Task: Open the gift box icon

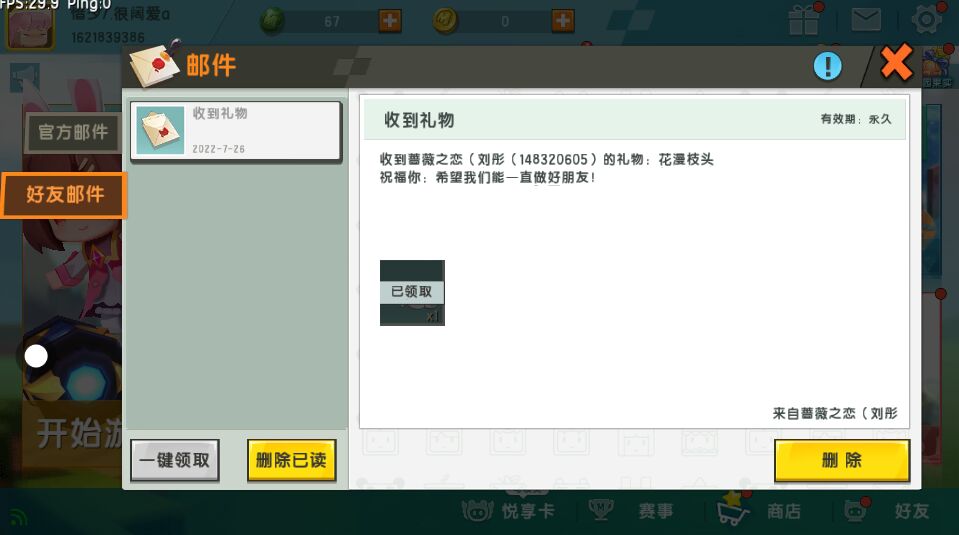Action: click(x=804, y=19)
